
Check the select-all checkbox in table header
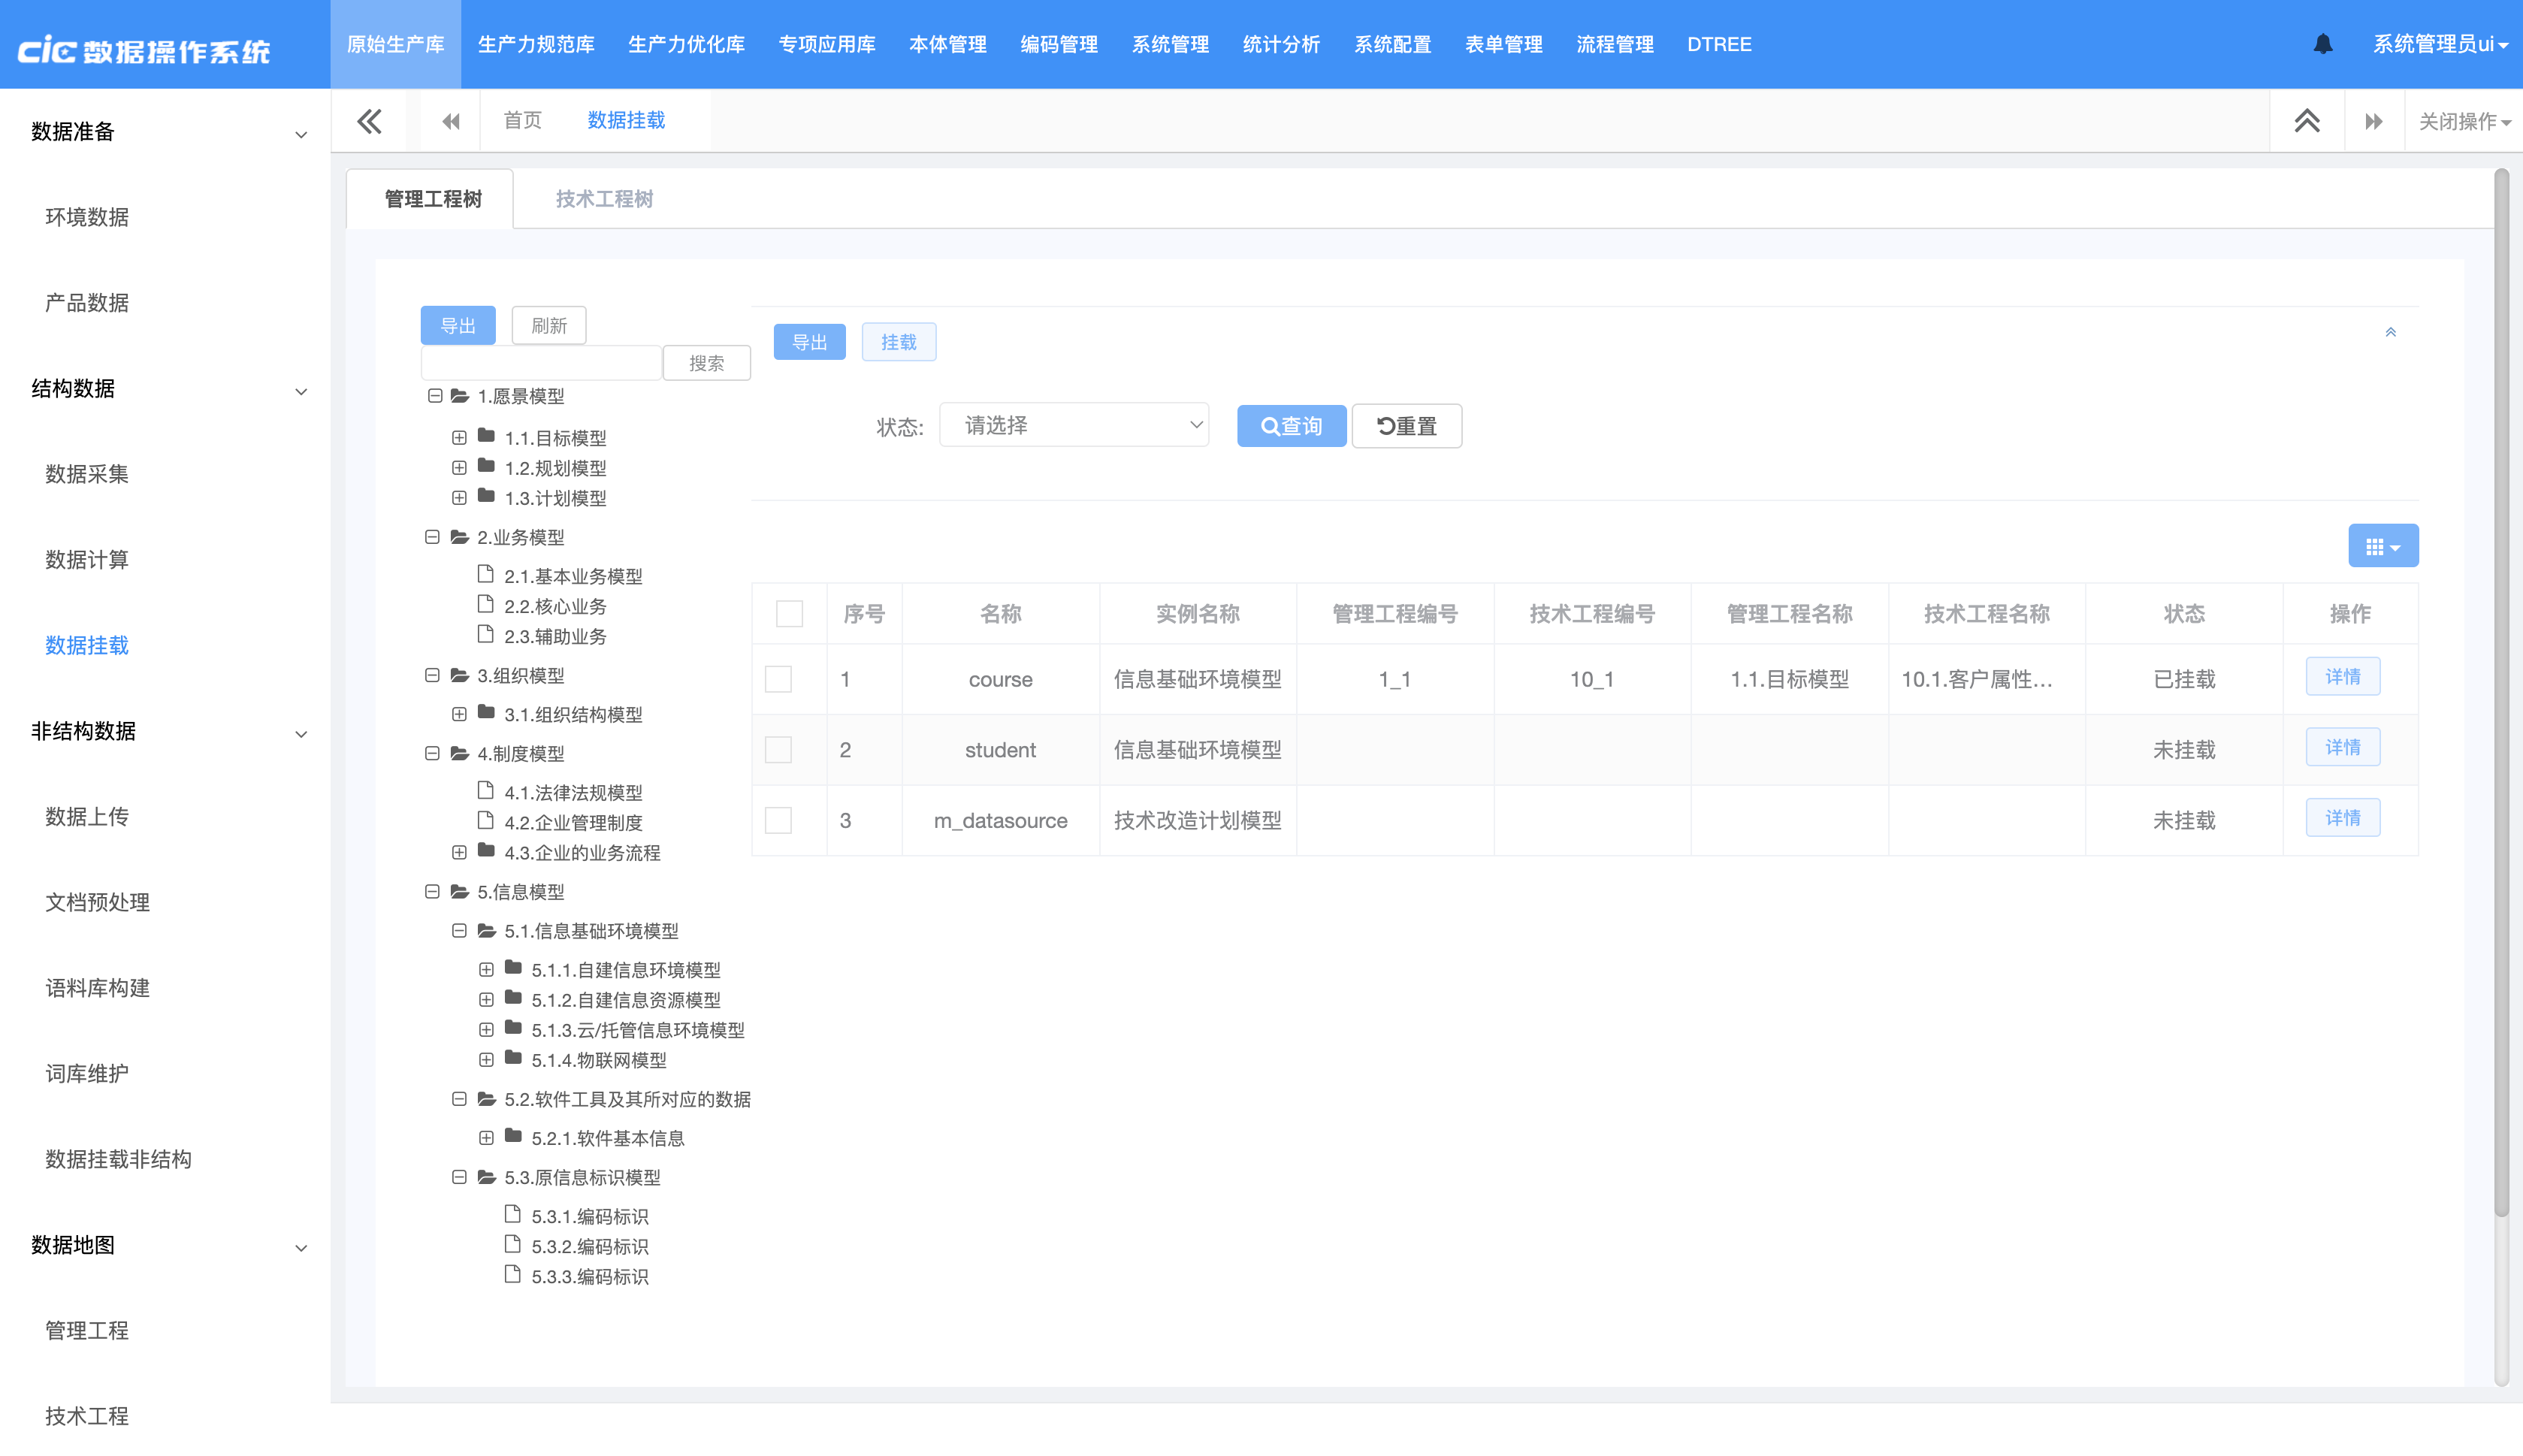pyautogui.click(x=789, y=613)
